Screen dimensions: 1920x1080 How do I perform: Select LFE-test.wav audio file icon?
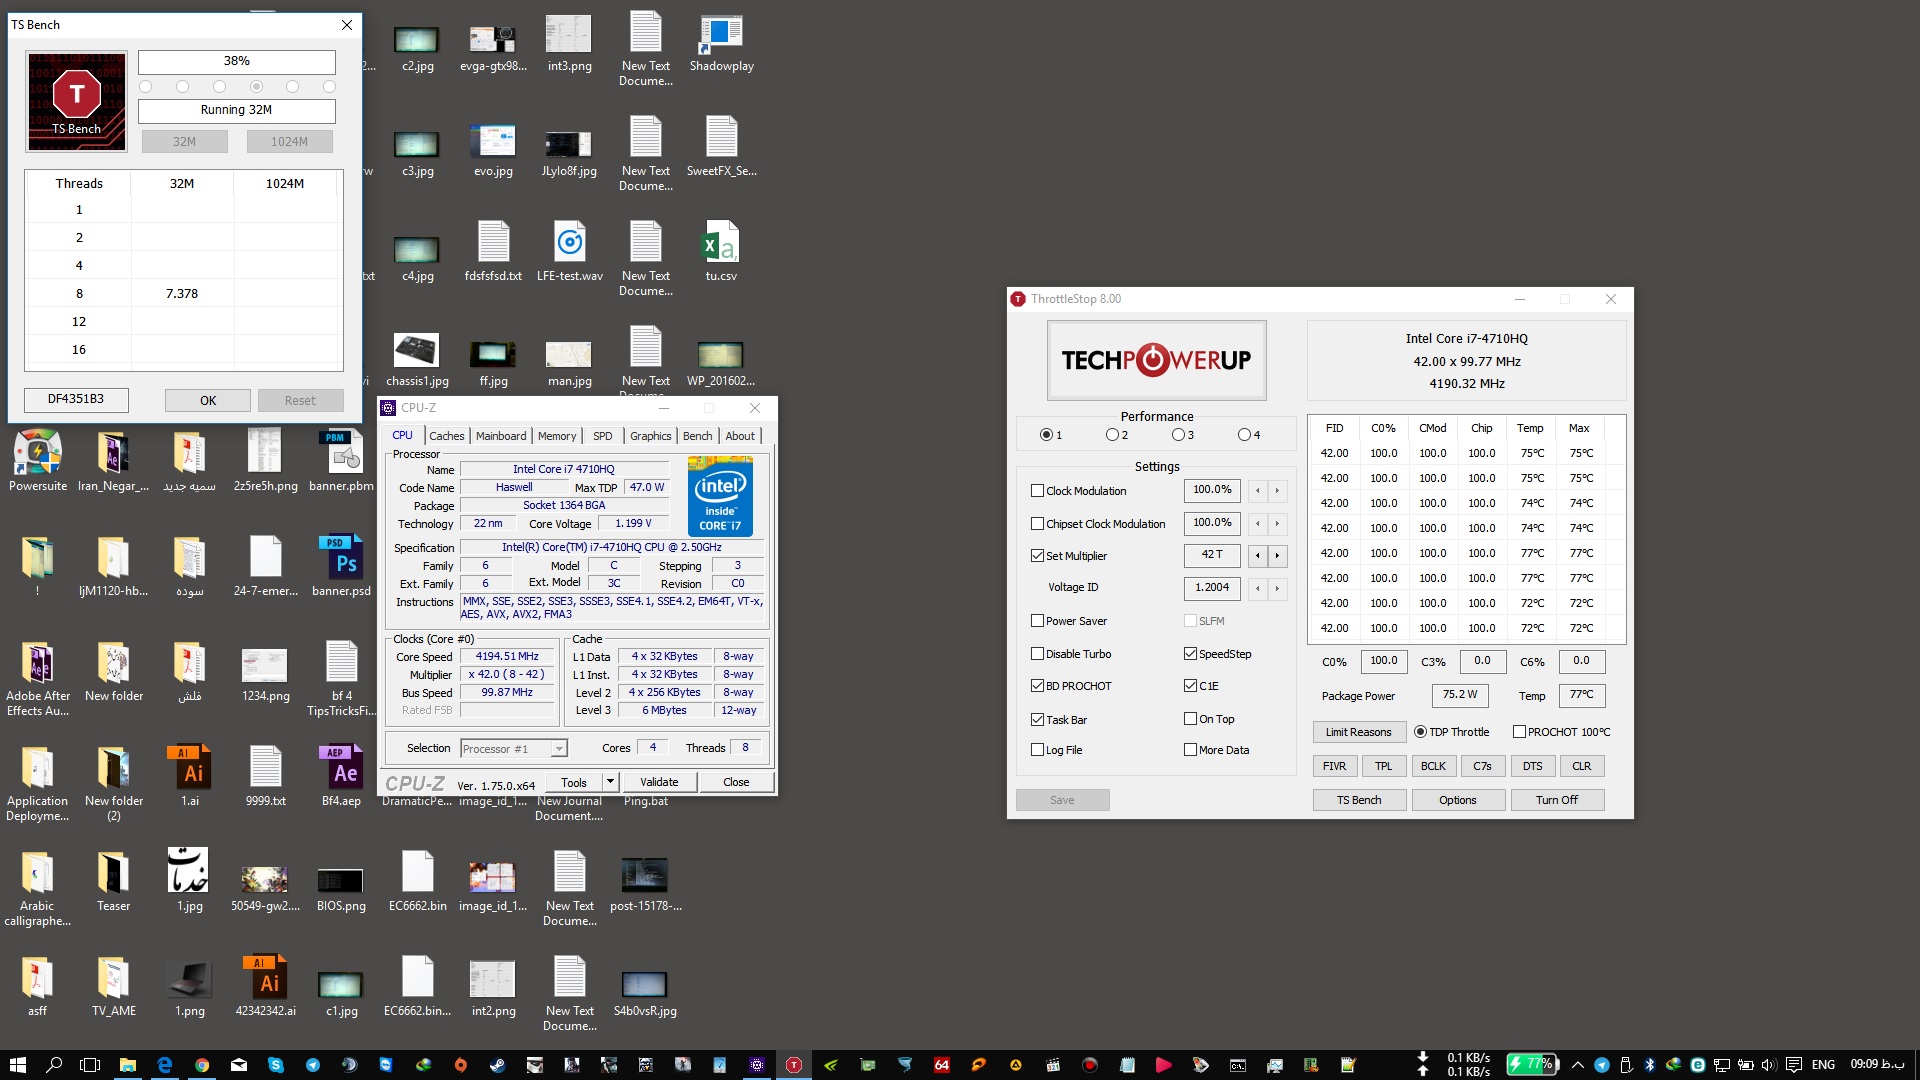(x=569, y=251)
